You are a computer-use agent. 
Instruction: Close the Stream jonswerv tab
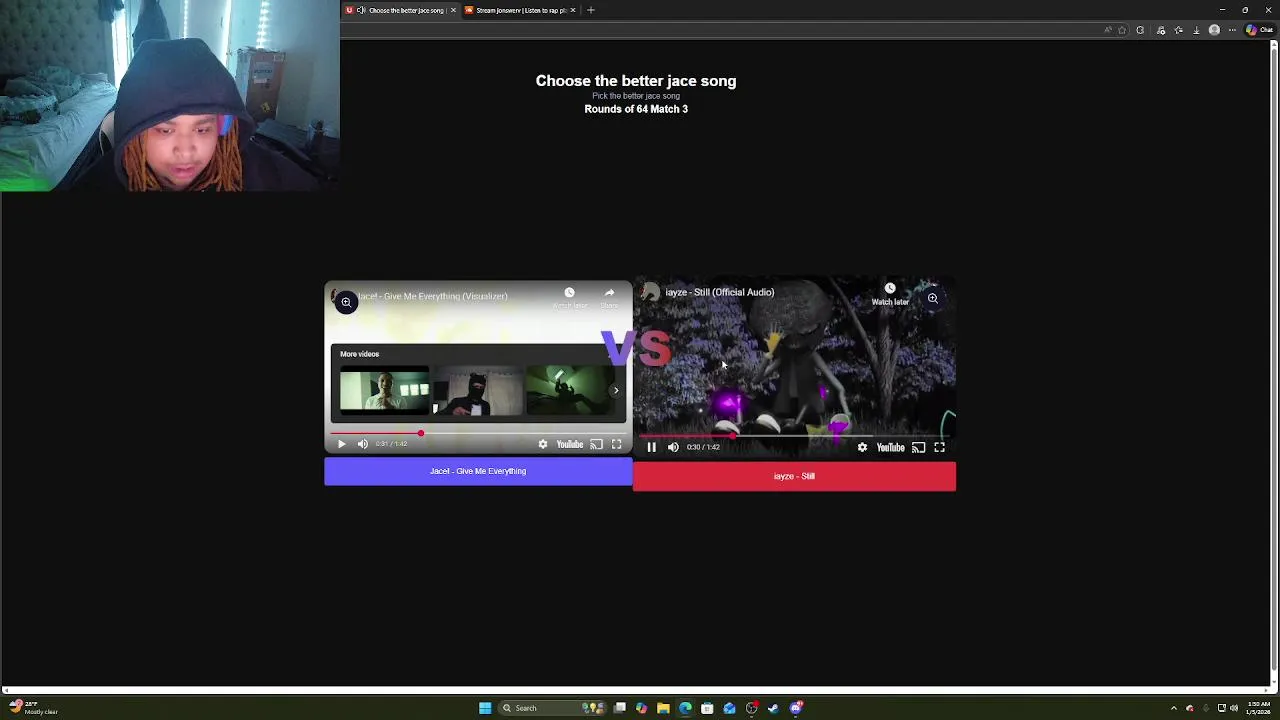[x=572, y=10]
